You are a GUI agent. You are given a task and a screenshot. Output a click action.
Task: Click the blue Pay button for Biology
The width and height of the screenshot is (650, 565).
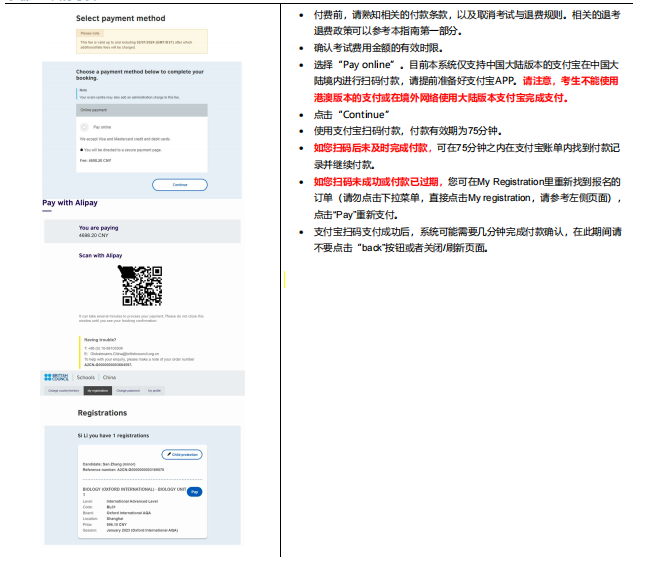click(194, 492)
